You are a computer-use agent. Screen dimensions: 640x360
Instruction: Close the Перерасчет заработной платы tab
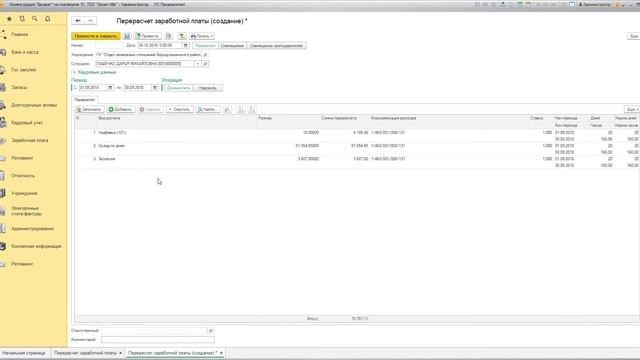[121, 353]
